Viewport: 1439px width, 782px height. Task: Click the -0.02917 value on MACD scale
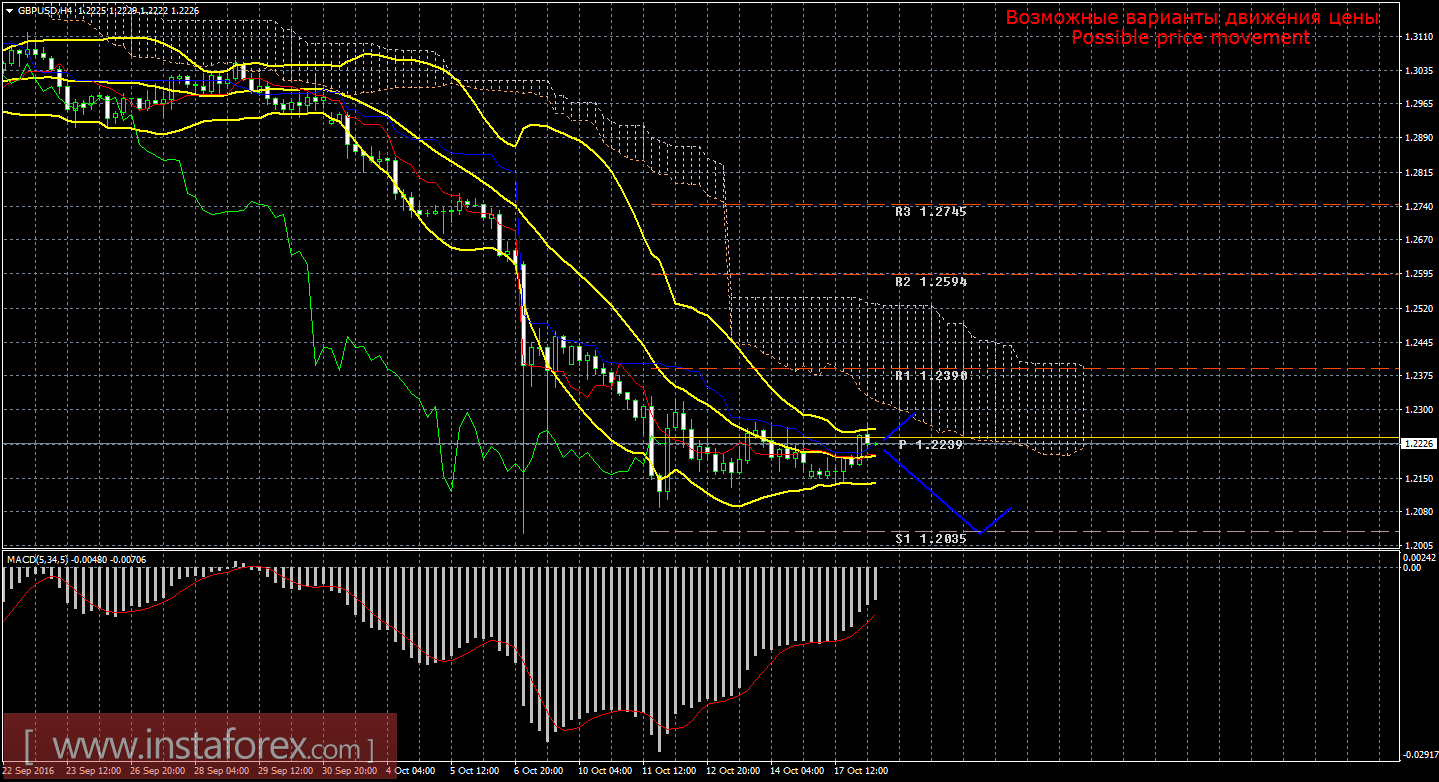point(1419,755)
